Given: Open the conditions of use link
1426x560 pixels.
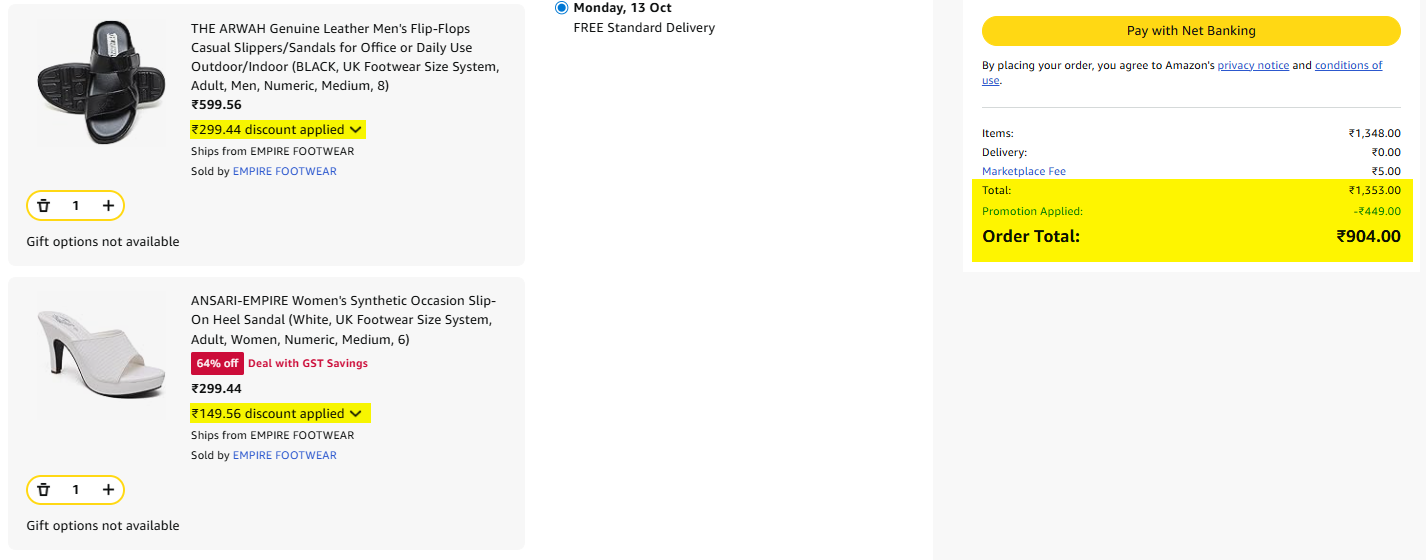Looking at the screenshot, I should pos(1348,66).
